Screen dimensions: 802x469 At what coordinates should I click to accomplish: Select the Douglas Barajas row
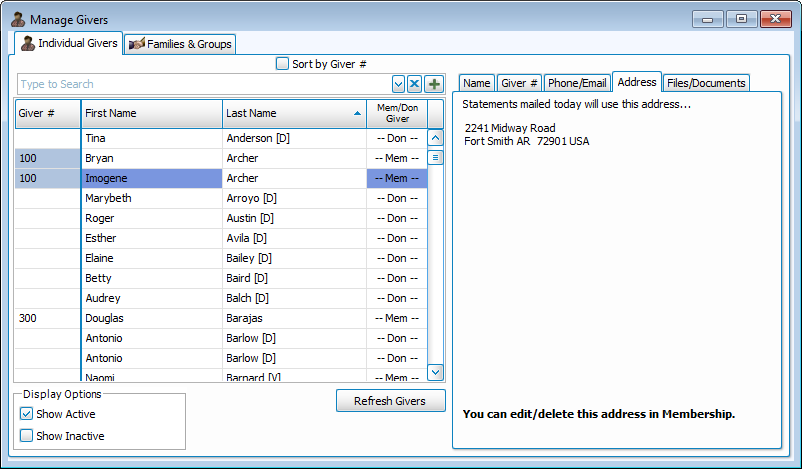click(220, 318)
